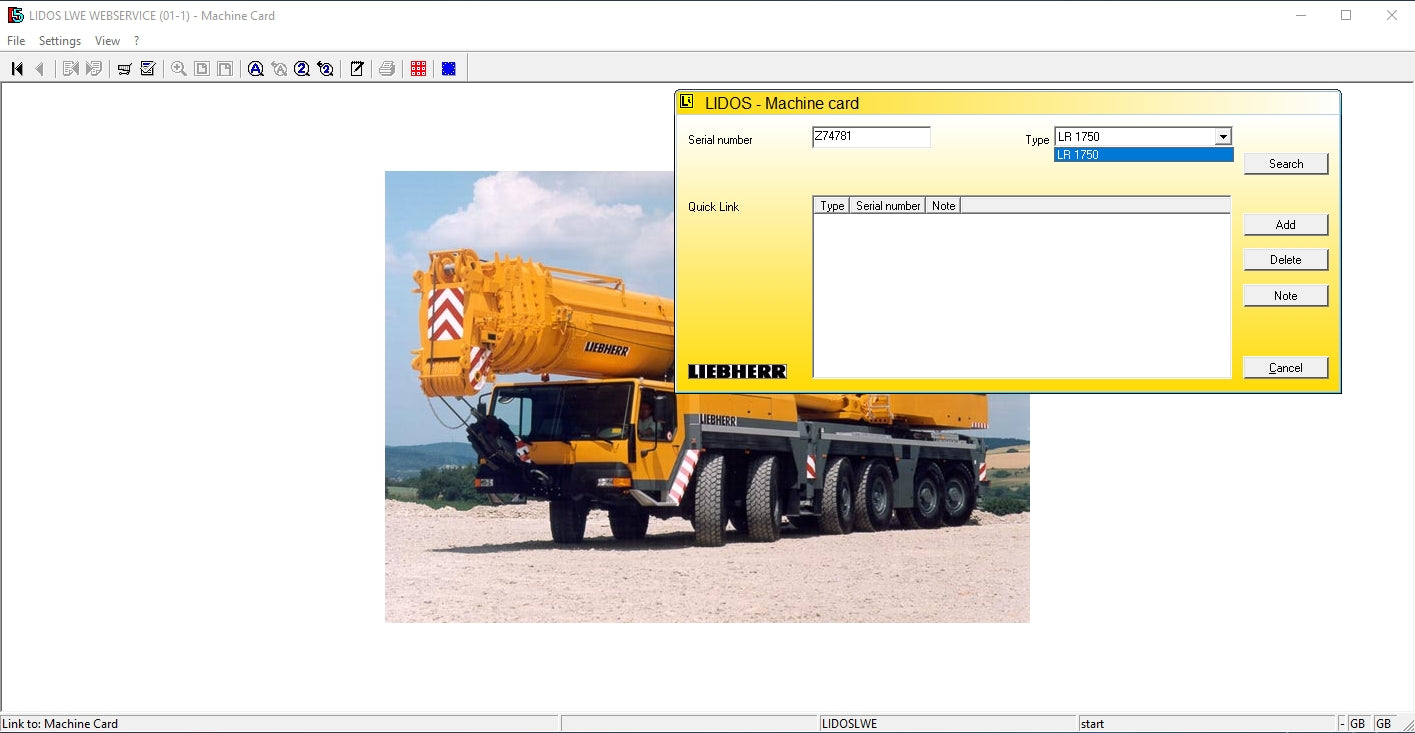Open the File menu
Image resolution: width=1415 pixels, height=733 pixels.
(16, 41)
